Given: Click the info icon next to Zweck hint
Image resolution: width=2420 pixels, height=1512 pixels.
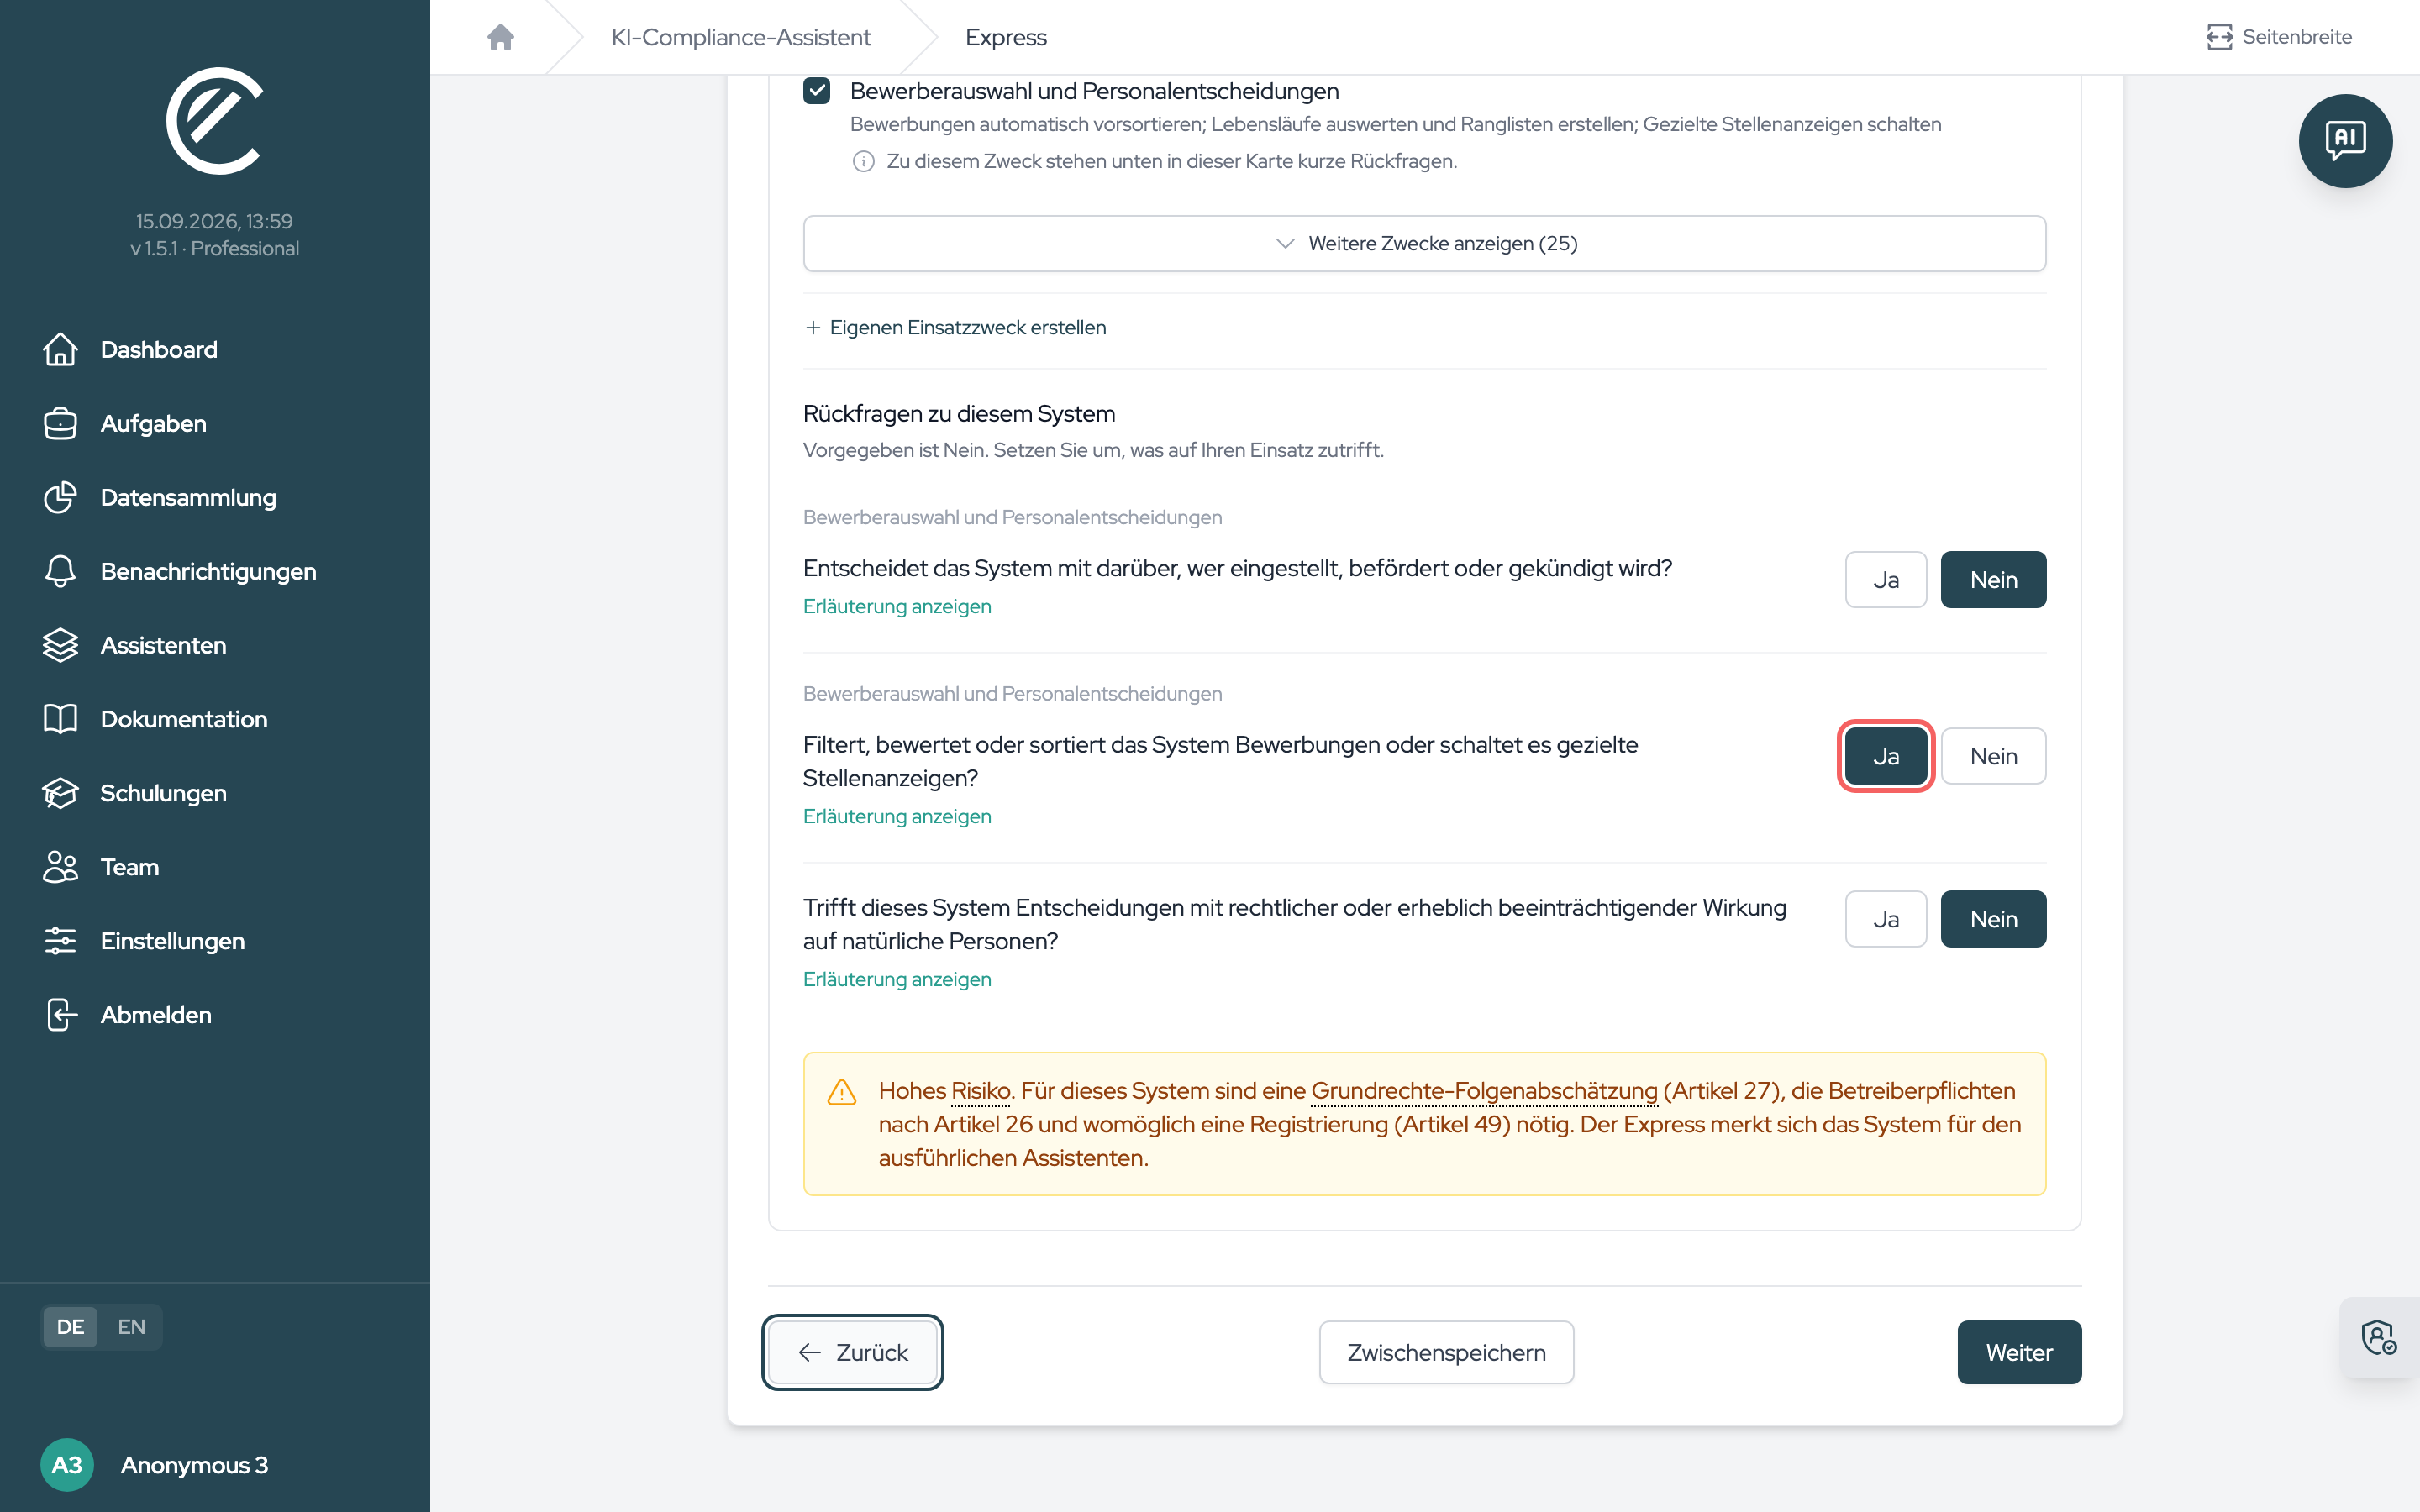Looking at the screenshot, I should pos(863,161).
